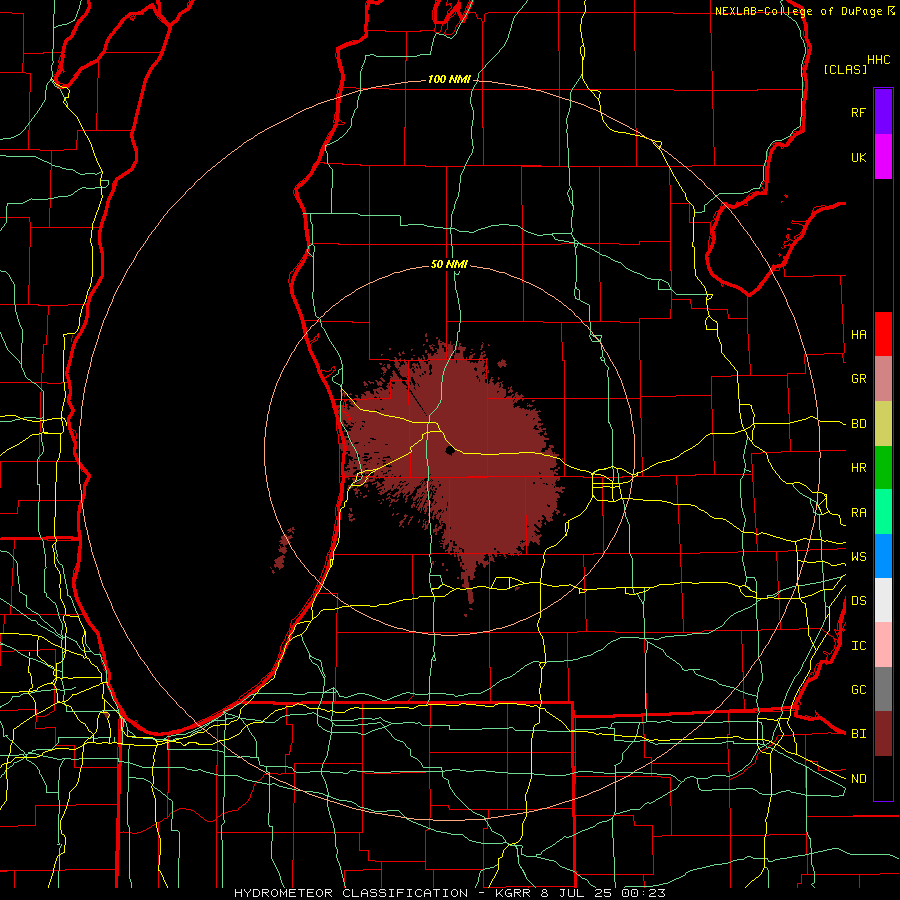
Task: Click the "ND" legend label text
Action: click(858, 778)
